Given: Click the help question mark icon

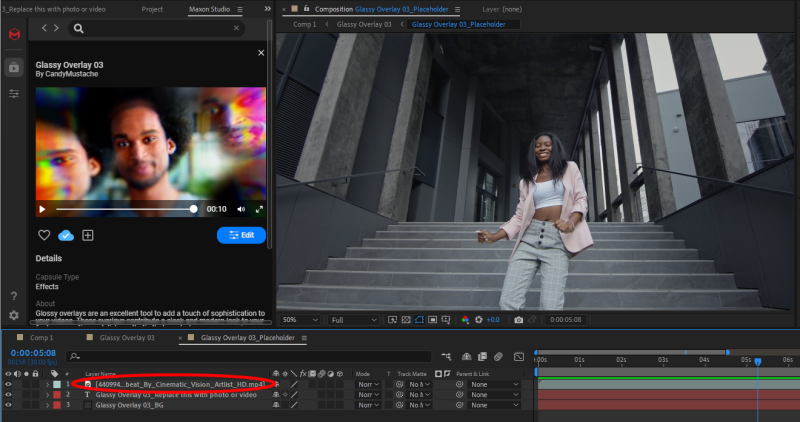Looking at the screenshot, I should tap(14, 296).
